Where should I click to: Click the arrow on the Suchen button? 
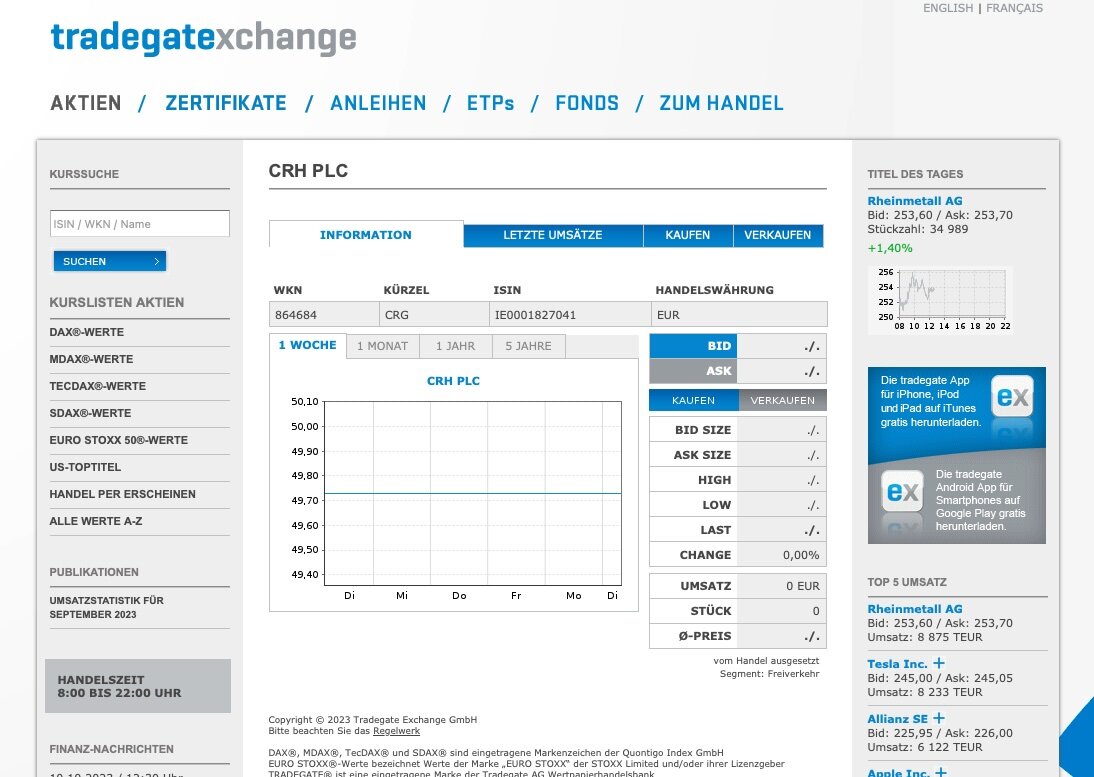click(x=157, y=262)
